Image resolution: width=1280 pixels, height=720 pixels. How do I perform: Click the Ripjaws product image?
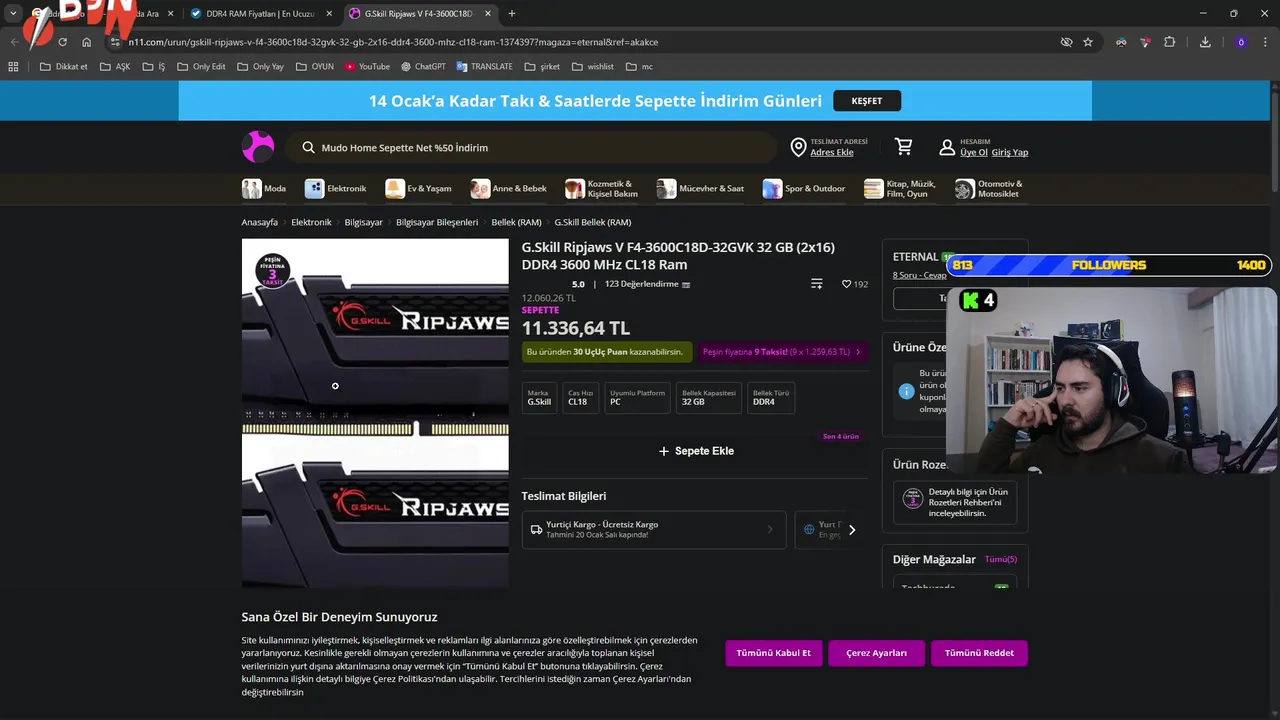point(375,413)
